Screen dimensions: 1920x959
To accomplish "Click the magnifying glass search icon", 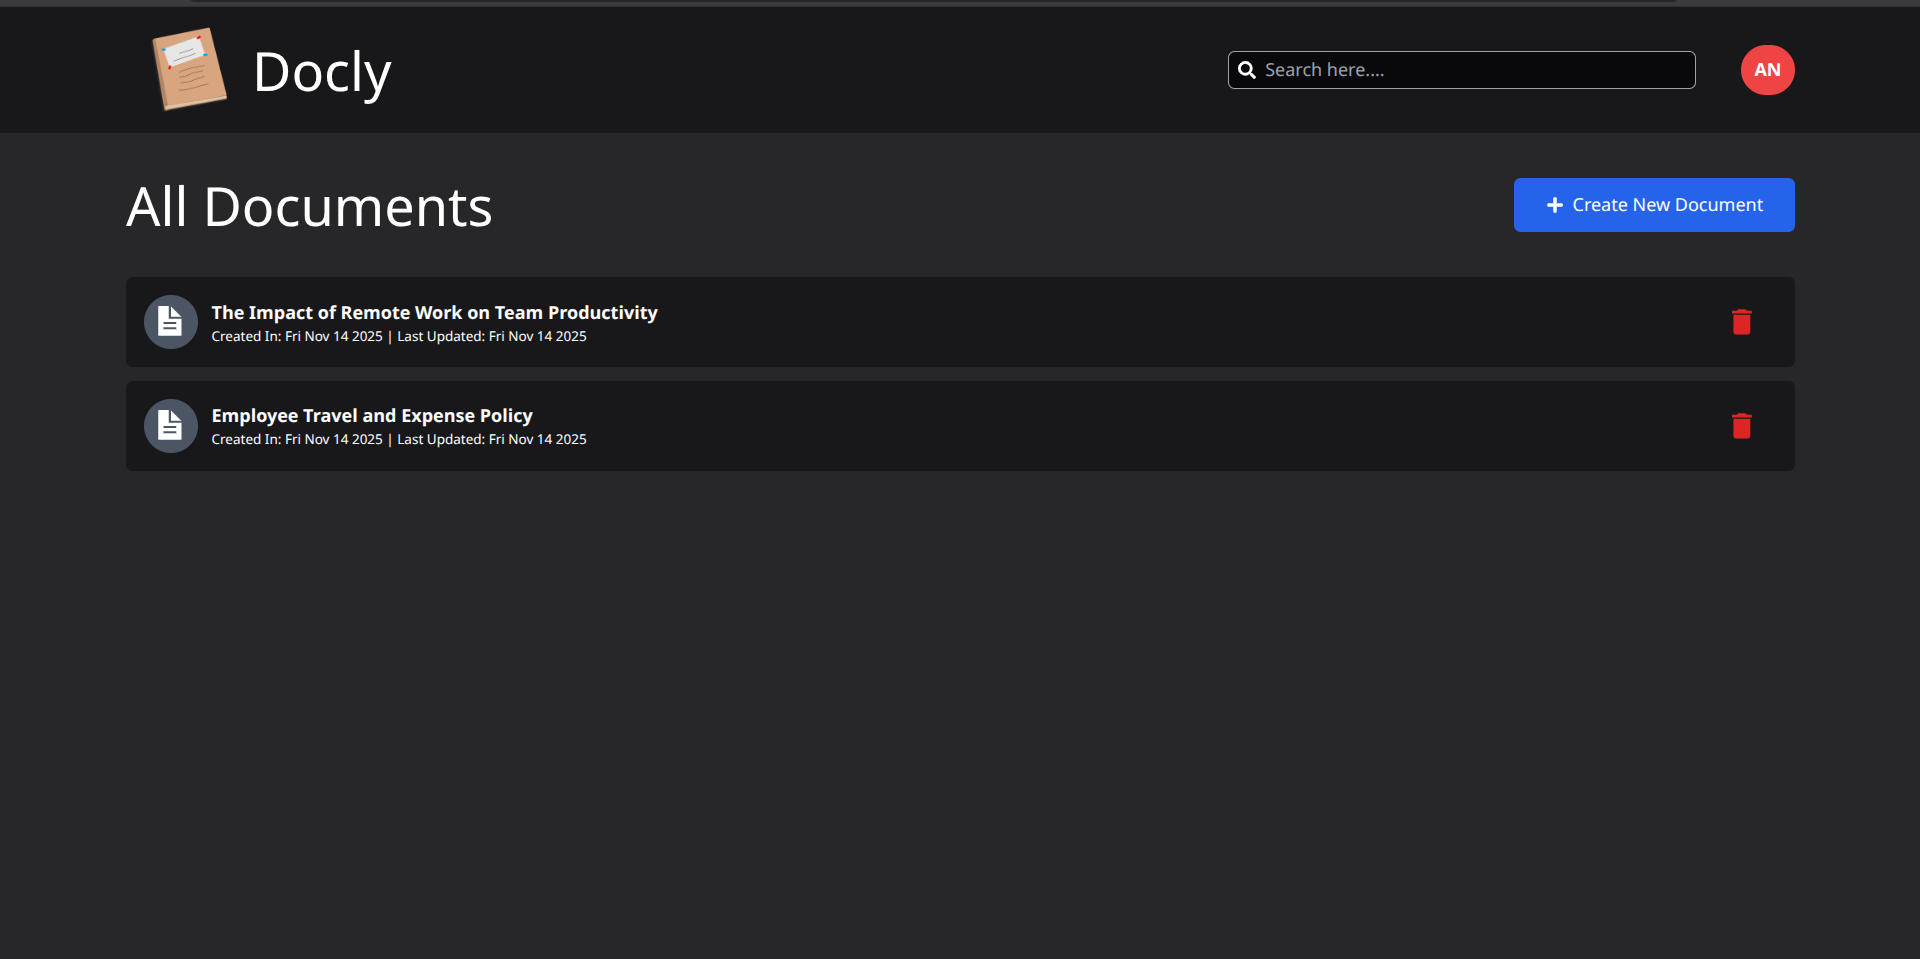I will click(1247, 70).
